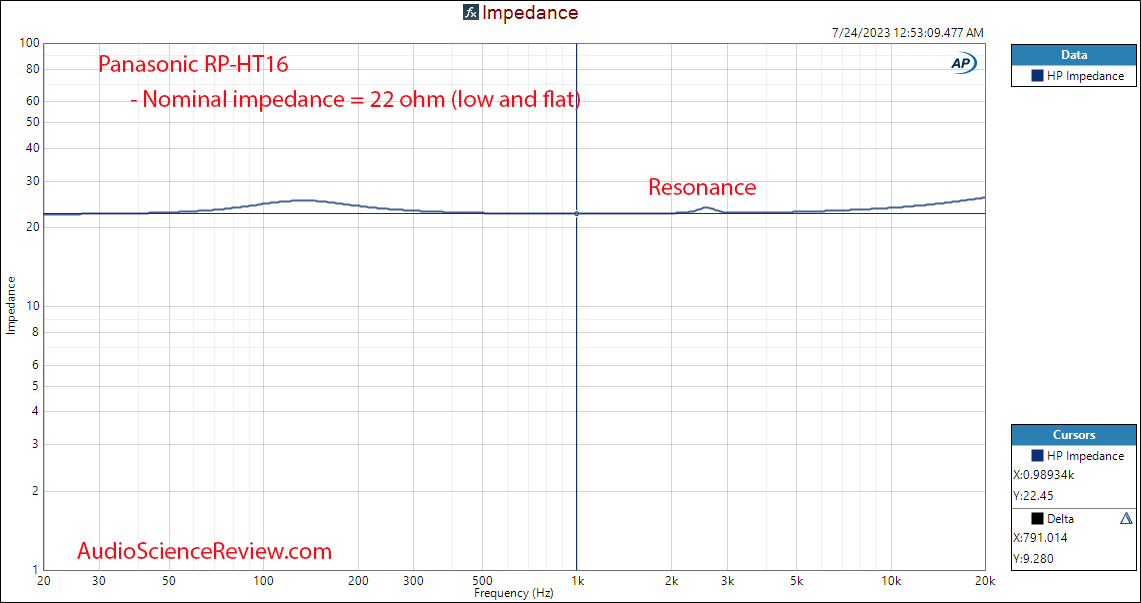Click the 5k tick on frequency axis
Image resolution: width=1141 pixels, height=603 pixels.
(795, 582)
